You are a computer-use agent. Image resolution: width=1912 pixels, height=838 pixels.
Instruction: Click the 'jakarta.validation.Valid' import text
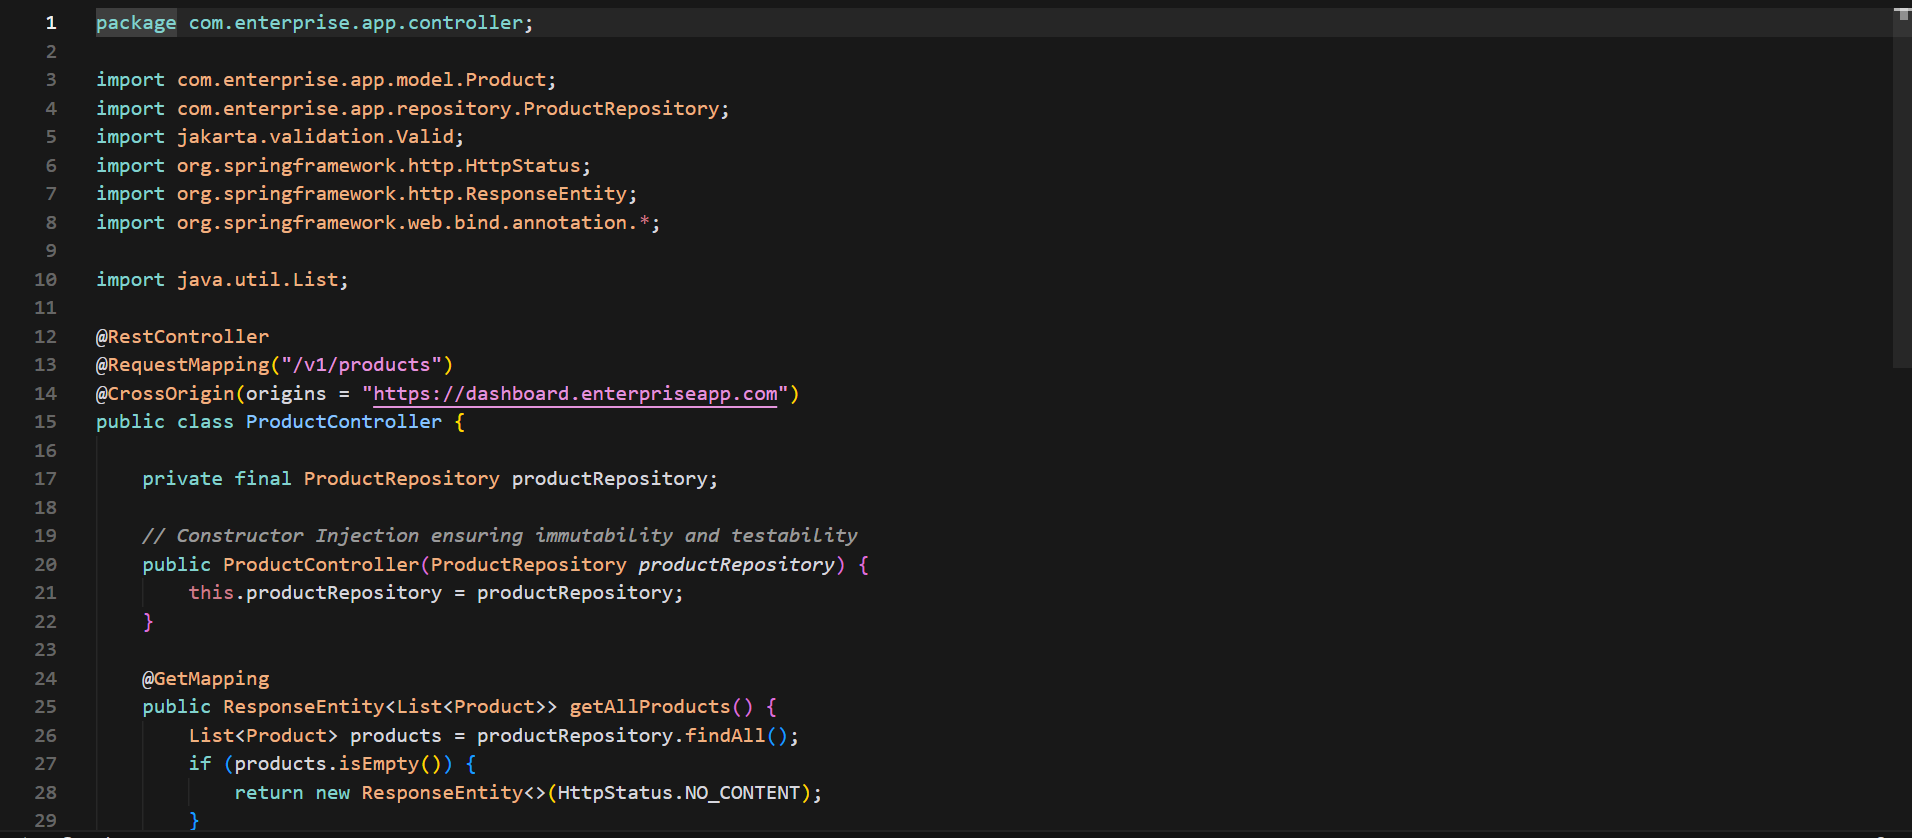[316, 137]
